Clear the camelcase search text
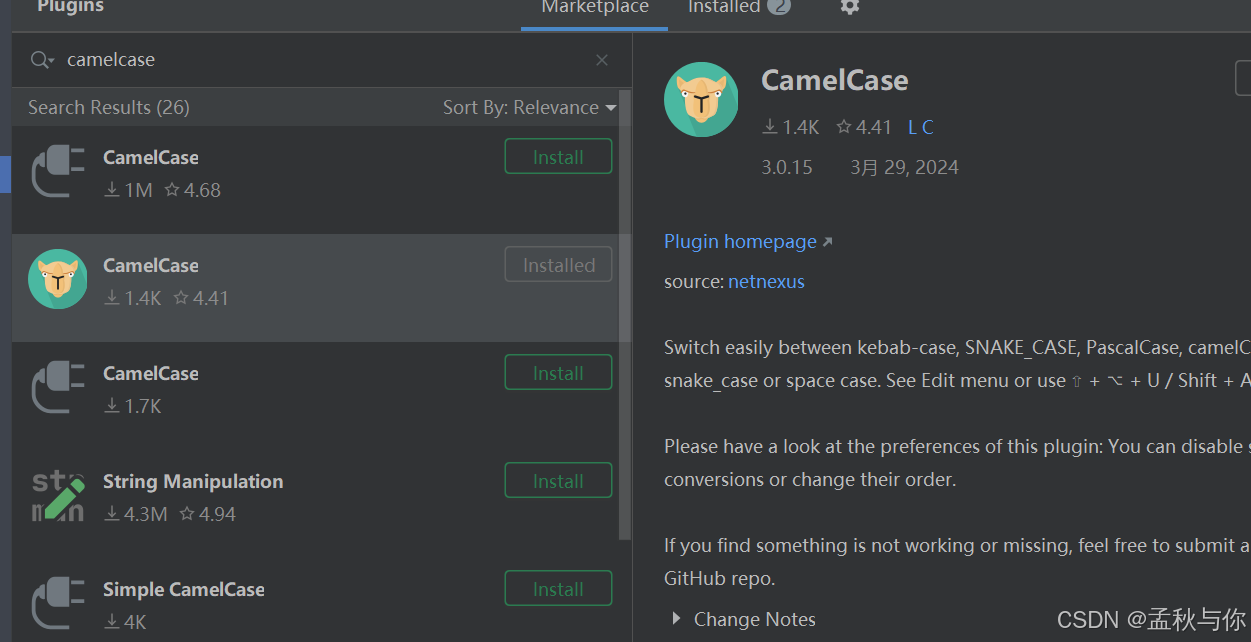Screen dimensions: 1251x642 [602, 60]
